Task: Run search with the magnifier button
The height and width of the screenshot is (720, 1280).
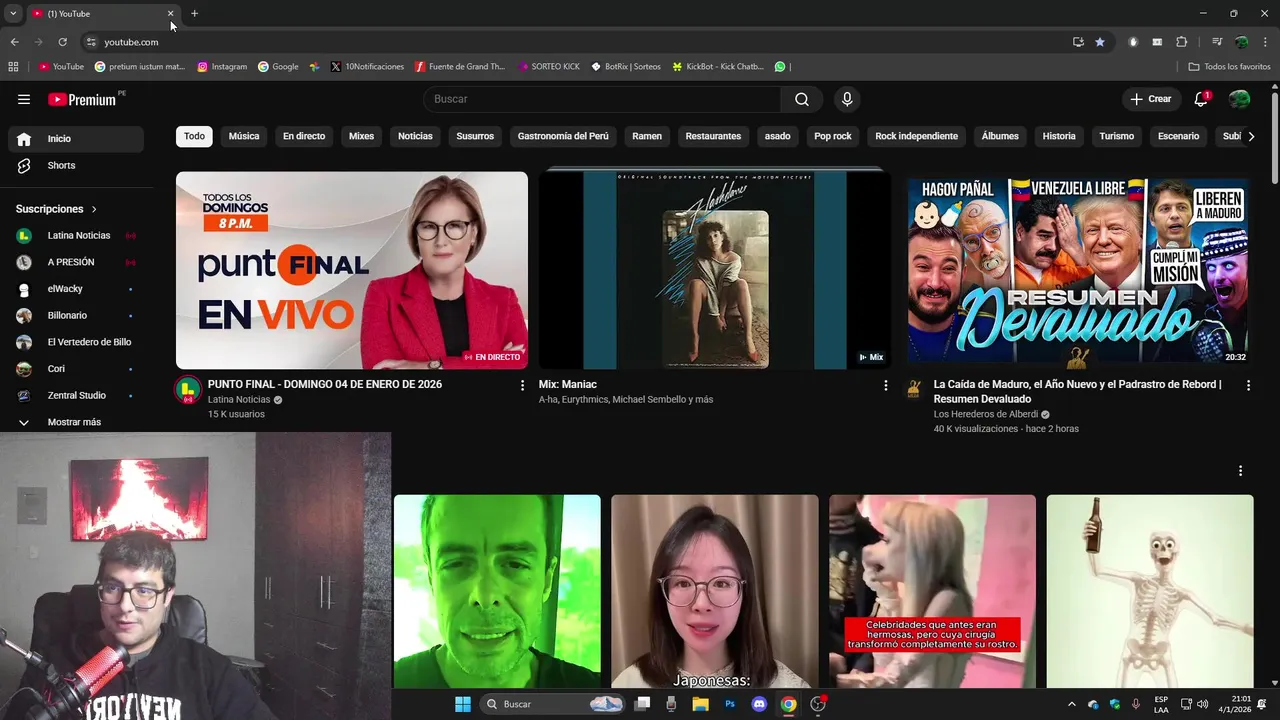Action: [x=802, y=99]
